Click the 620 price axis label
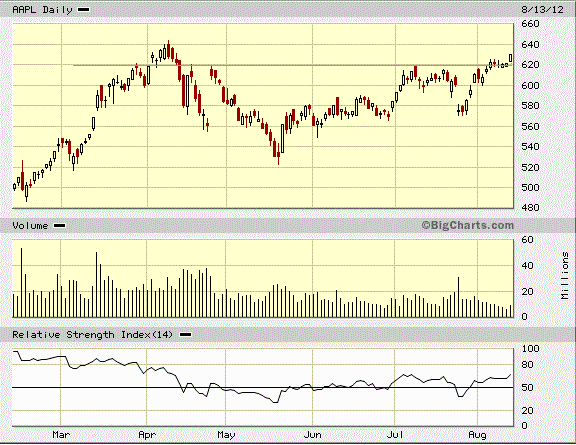 pyautogui.click(x=530, y=65)
